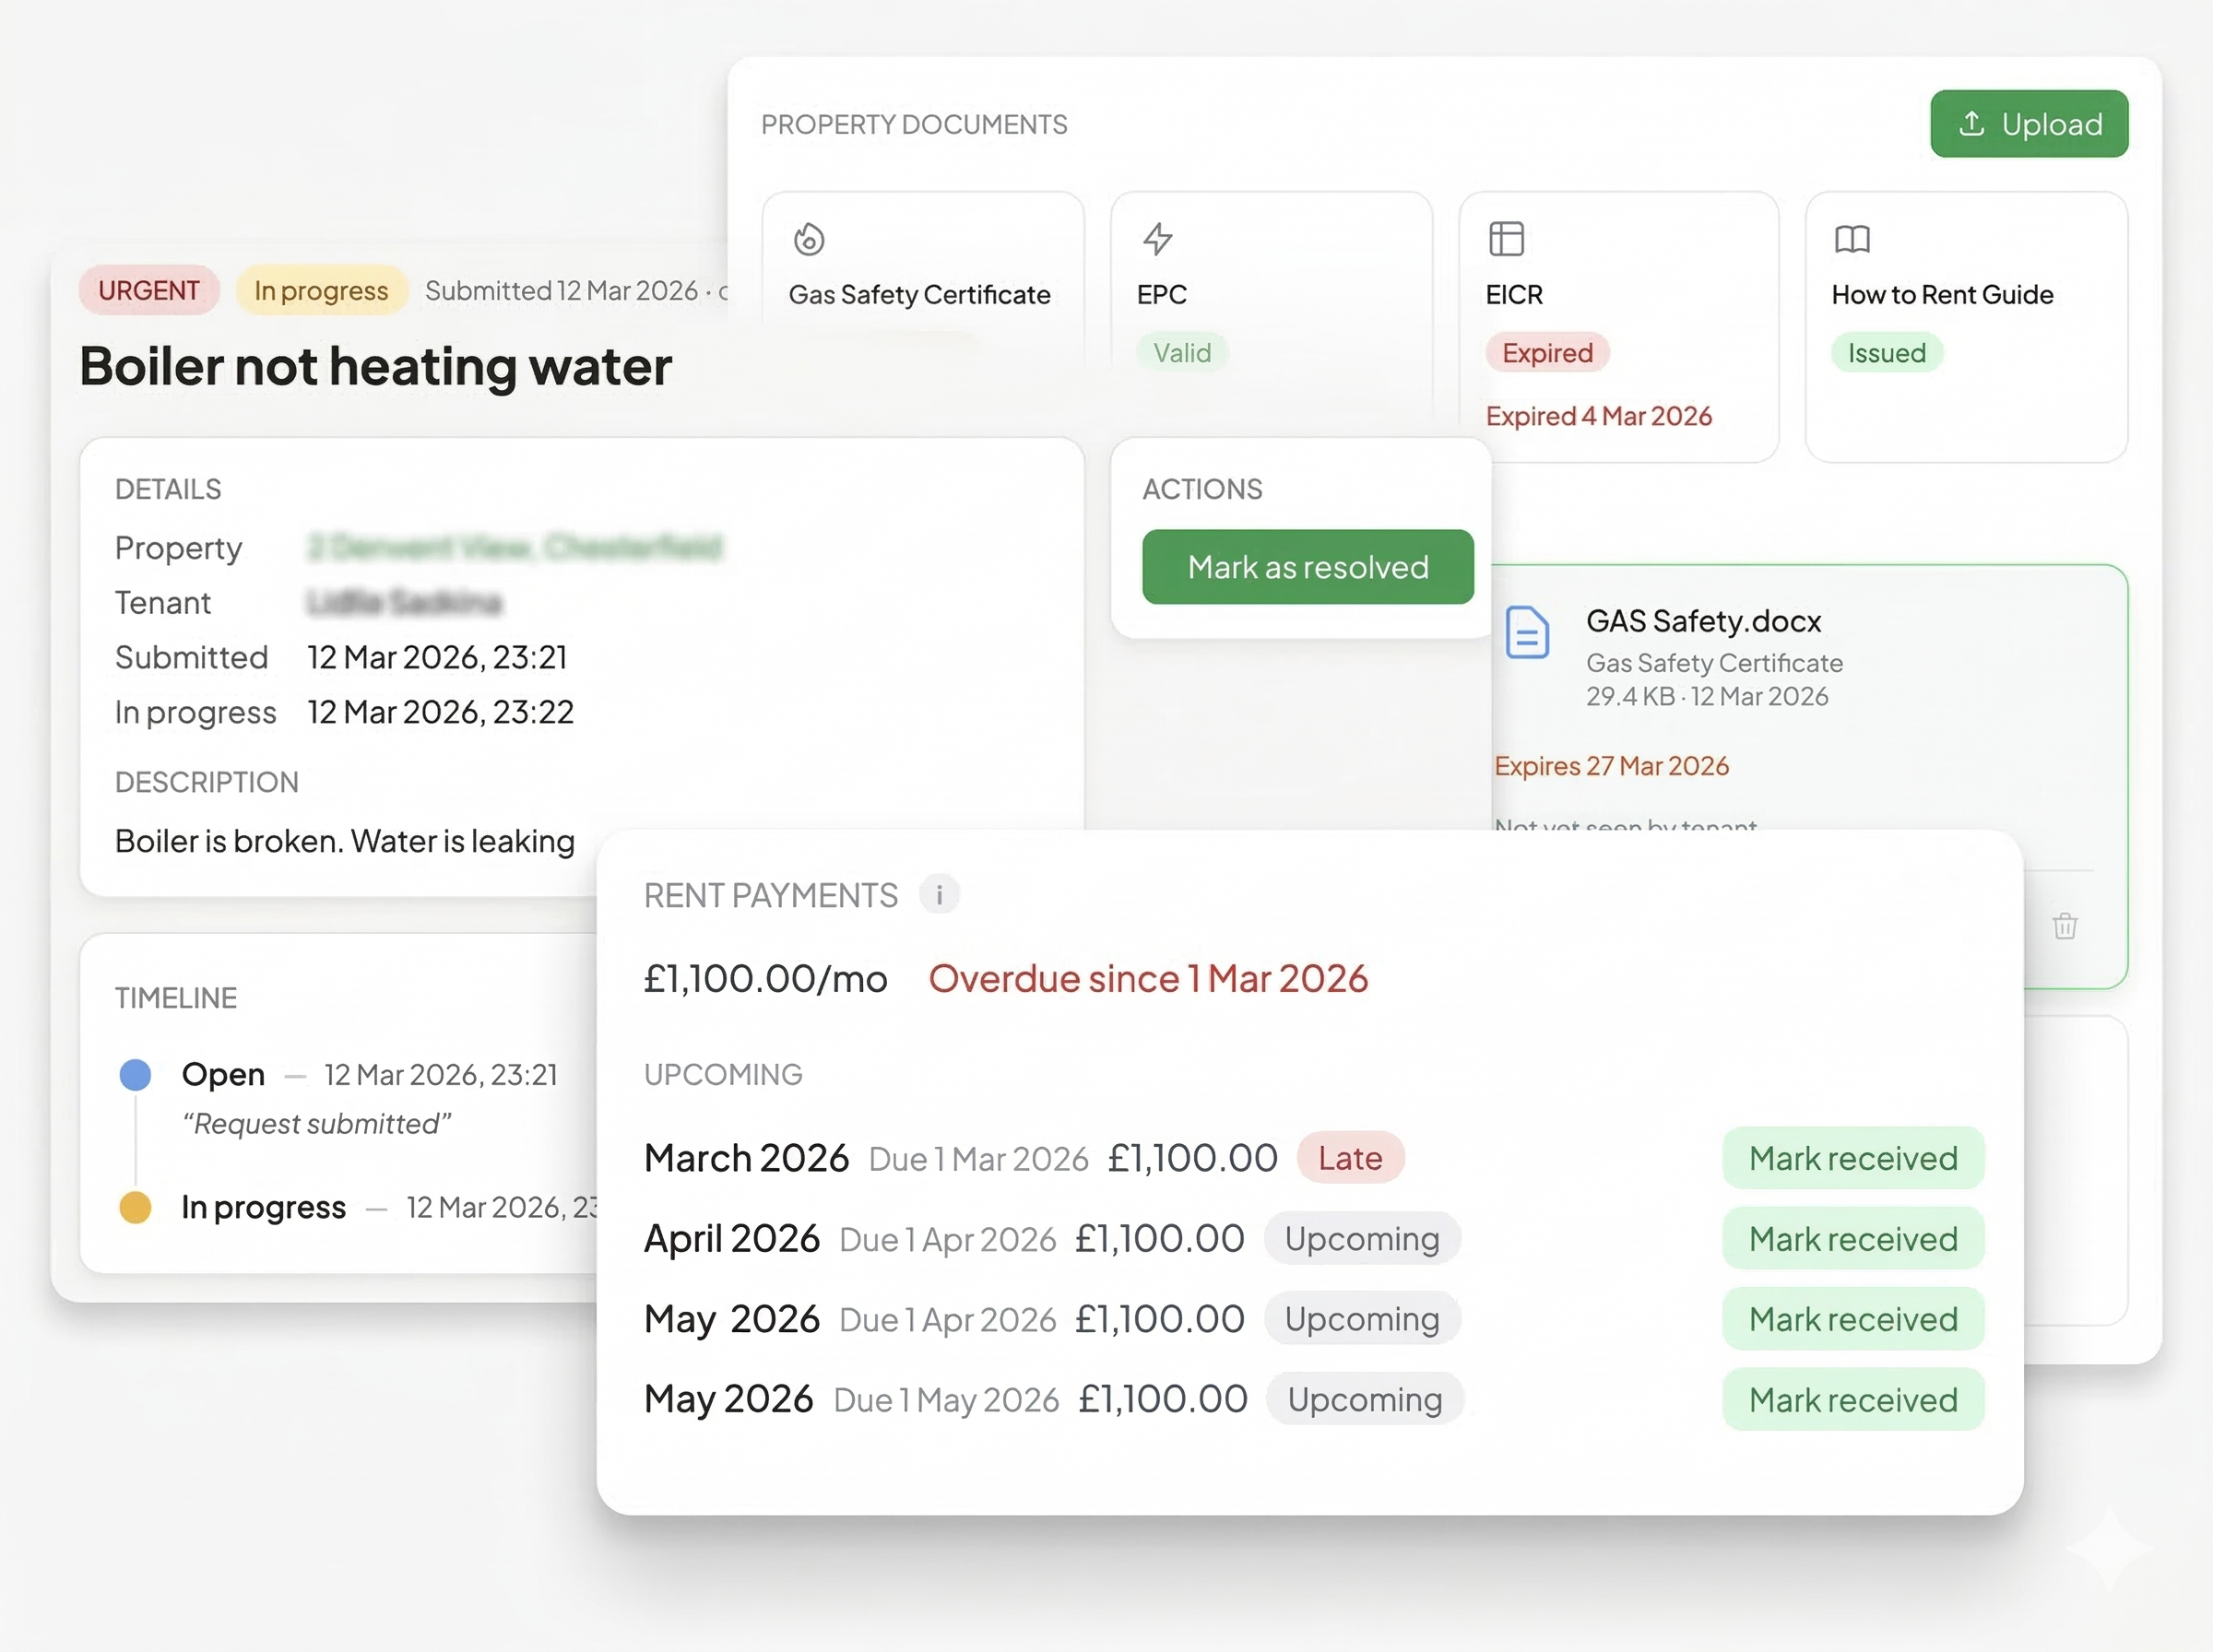Click the meter icon on the EICR card

[x=1506, y=239]
